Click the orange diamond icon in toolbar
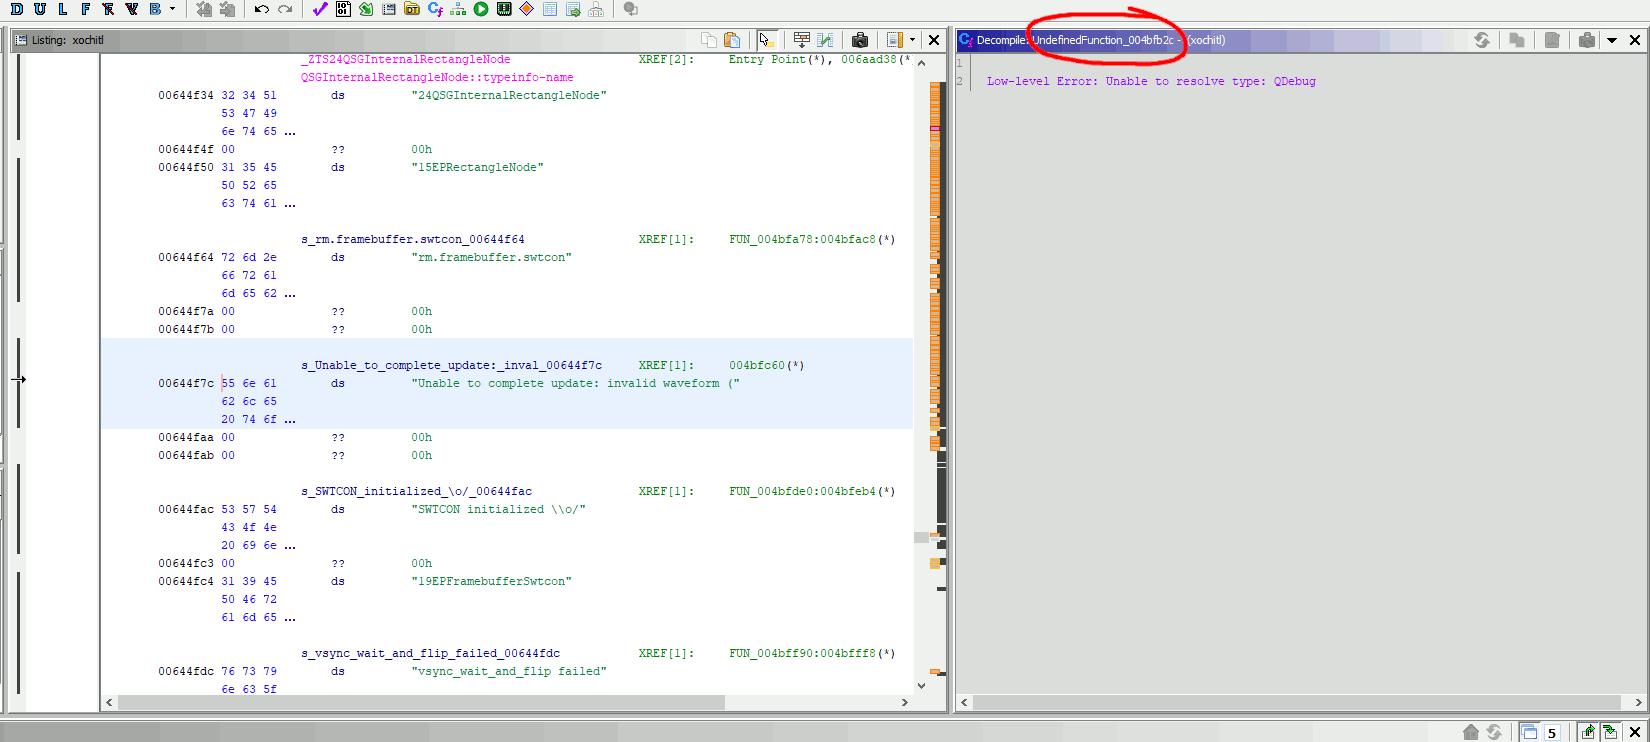The width and height of the screenshot is (1650, 742). click(527, 9)
